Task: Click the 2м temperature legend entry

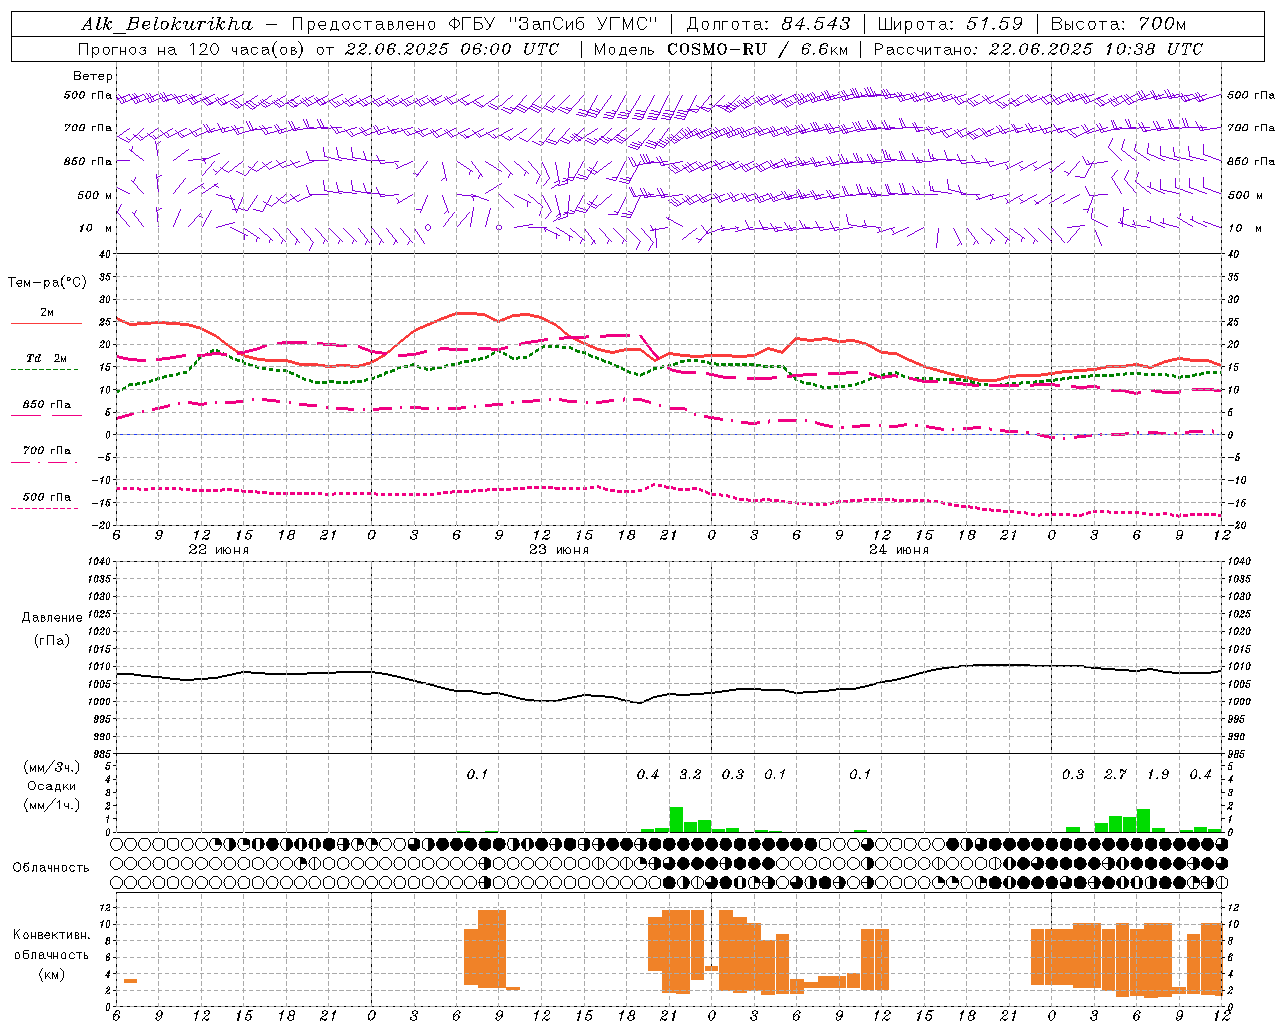Action: point(47,312)
